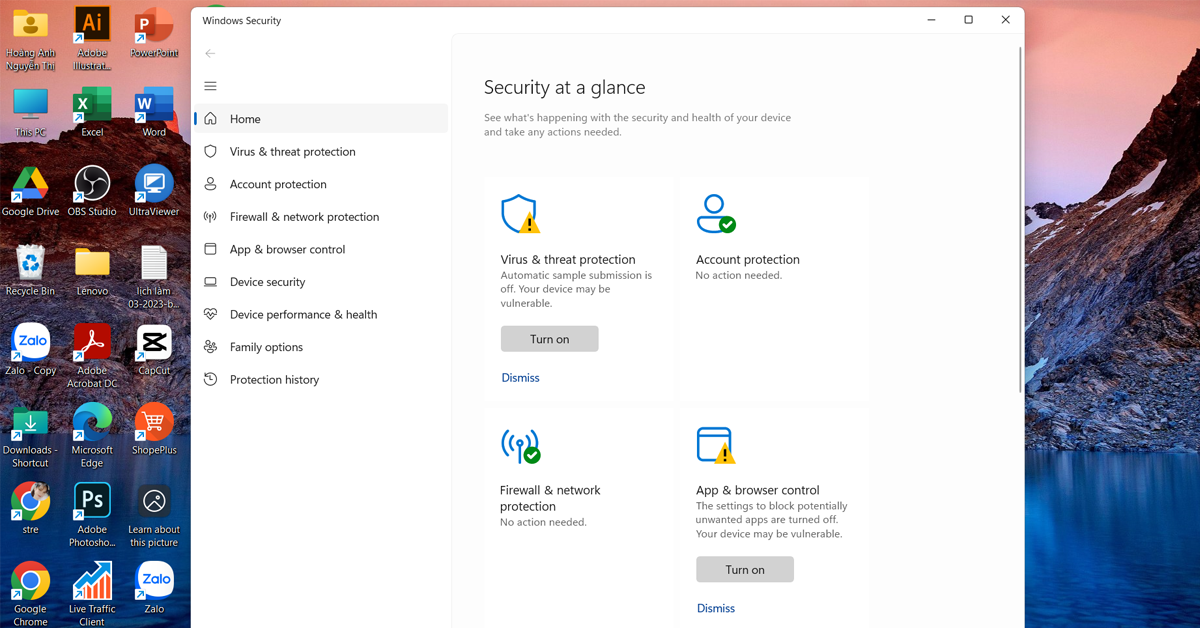Select Account protection in the sidebar
This screenshot has height=628, width=1200.
[x=278, y=184]
